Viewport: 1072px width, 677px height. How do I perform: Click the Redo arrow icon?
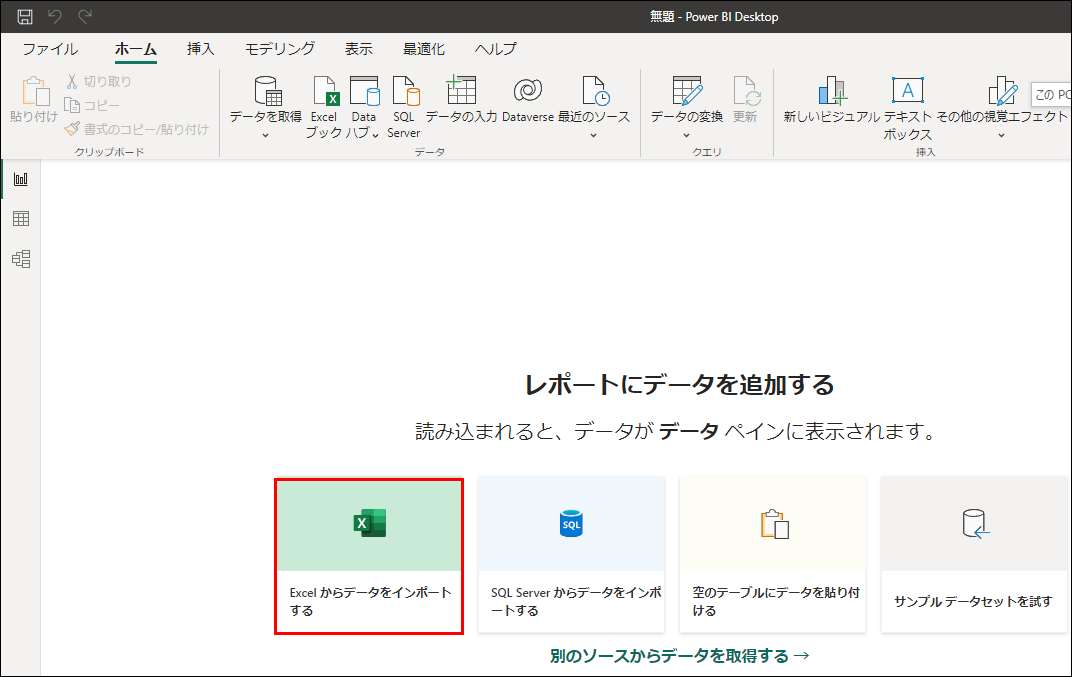point(85,16)
